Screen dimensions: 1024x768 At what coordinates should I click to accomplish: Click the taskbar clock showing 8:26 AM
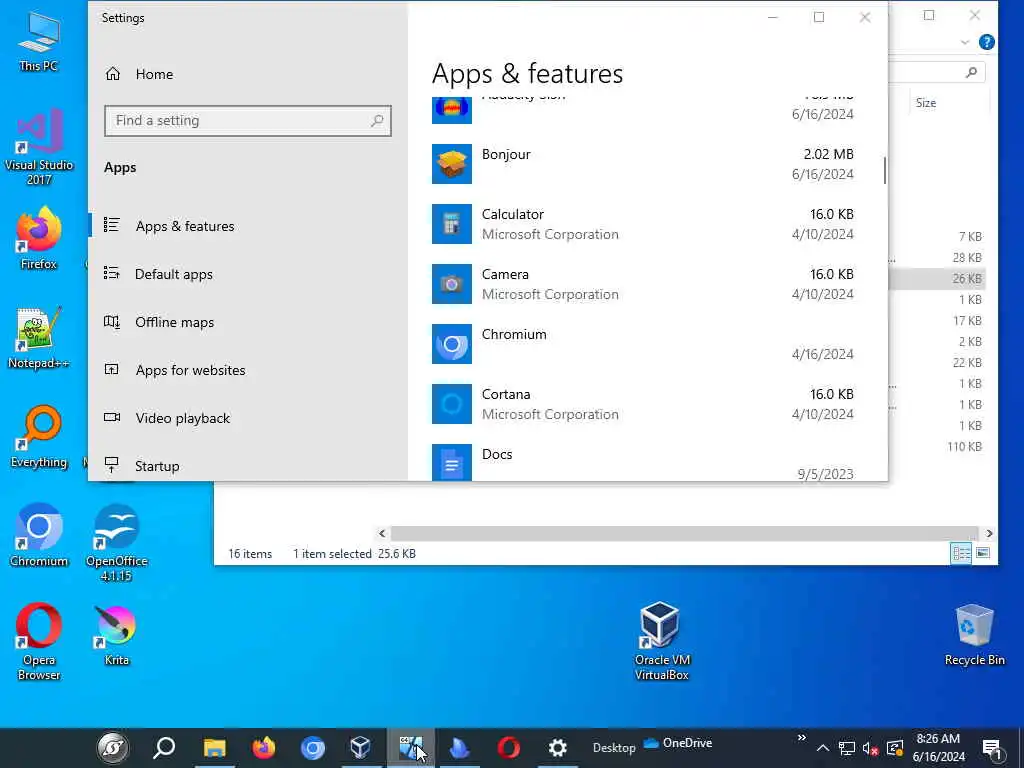pos(938,748)
